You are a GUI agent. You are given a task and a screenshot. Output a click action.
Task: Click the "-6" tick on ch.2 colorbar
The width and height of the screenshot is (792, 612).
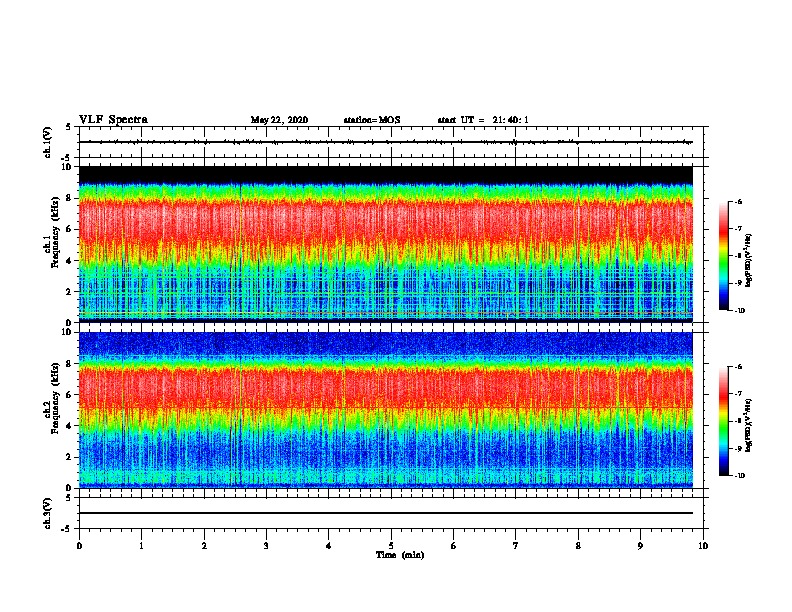coord(738,367)
